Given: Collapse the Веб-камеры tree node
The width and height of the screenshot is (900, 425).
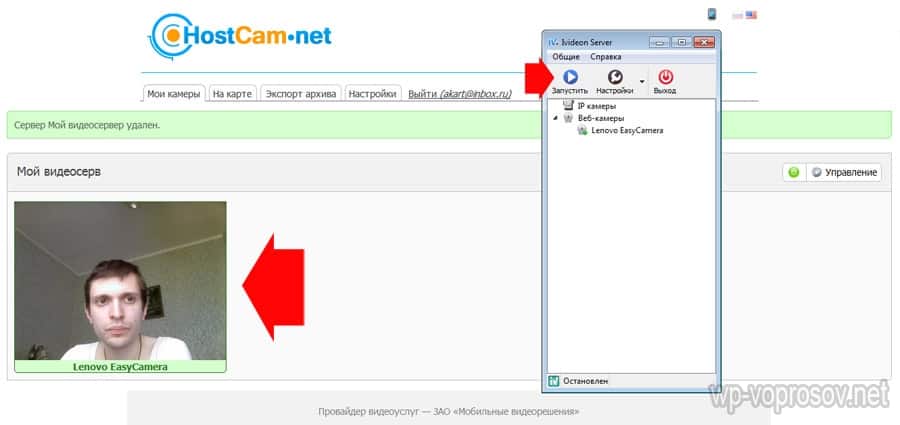Looking at the screenshot, I should click(x=555, y=118).
